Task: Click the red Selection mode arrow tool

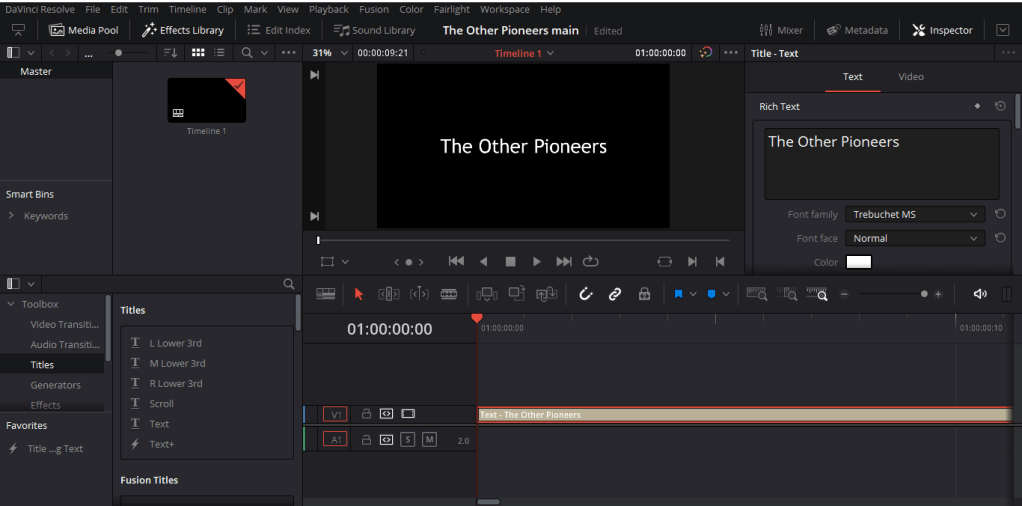Action: point(359,294)
